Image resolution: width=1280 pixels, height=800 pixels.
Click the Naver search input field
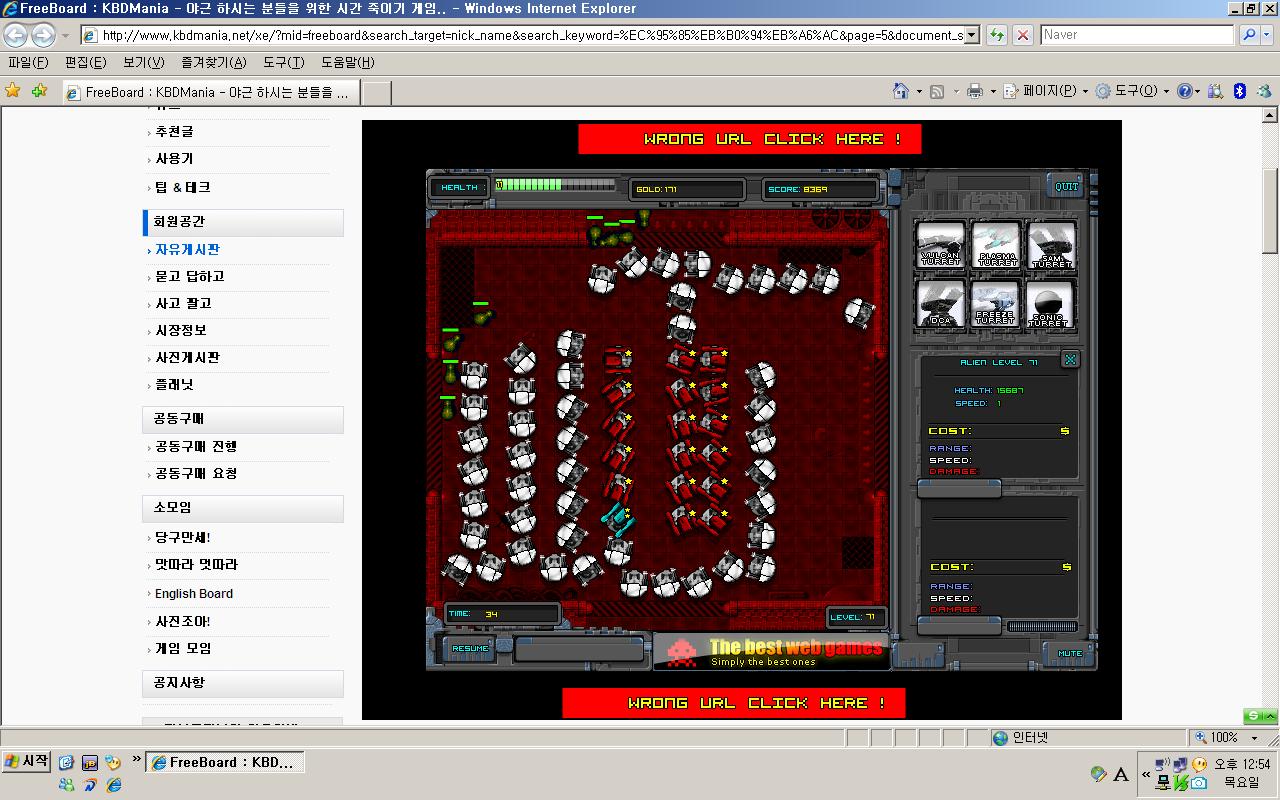coord(1137,35)
